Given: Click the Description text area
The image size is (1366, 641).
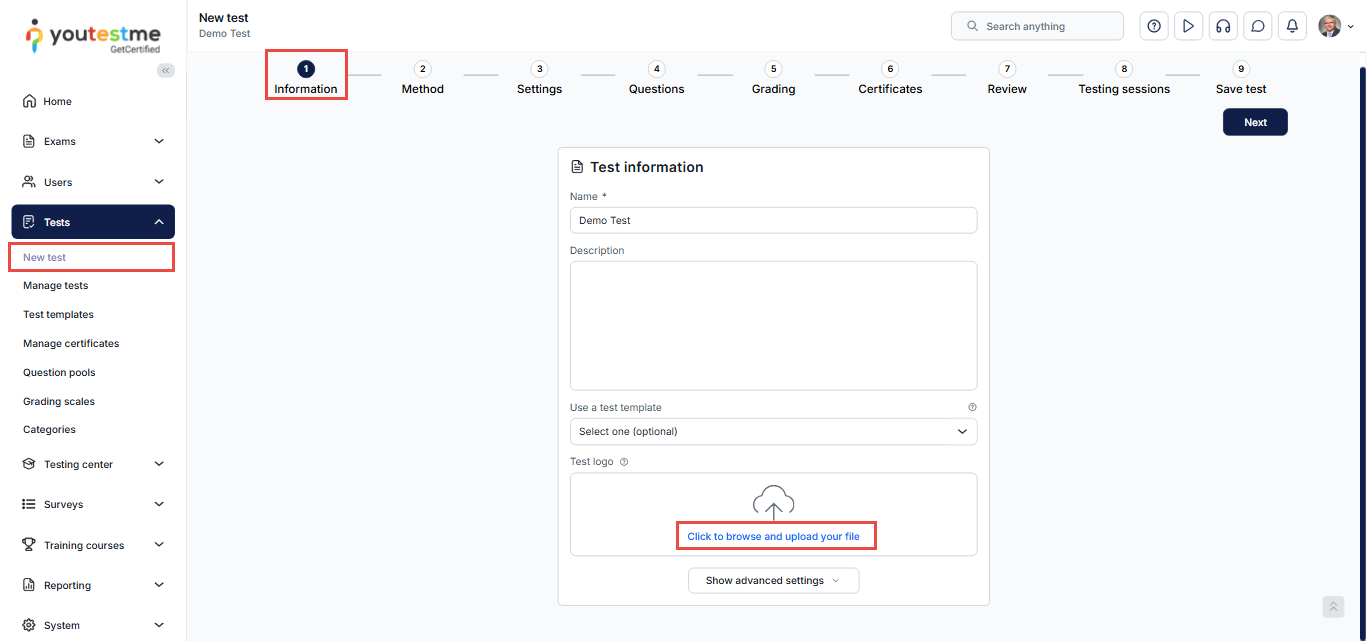Looking at the screenshot, I should 773,325.
